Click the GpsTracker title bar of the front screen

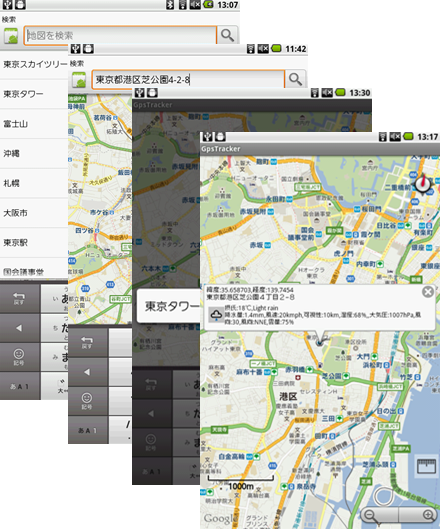[x=320, y=149]
